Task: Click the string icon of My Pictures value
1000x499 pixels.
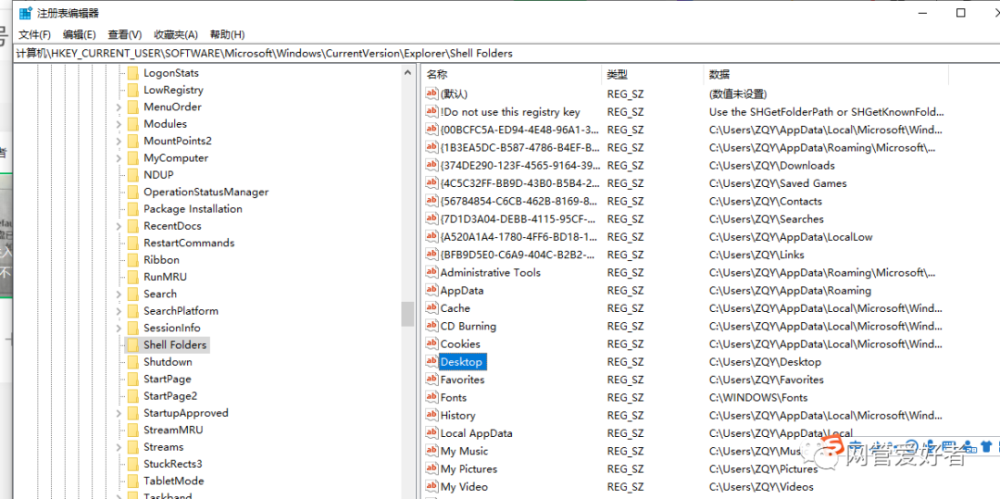Action: [x=432, y=469]
